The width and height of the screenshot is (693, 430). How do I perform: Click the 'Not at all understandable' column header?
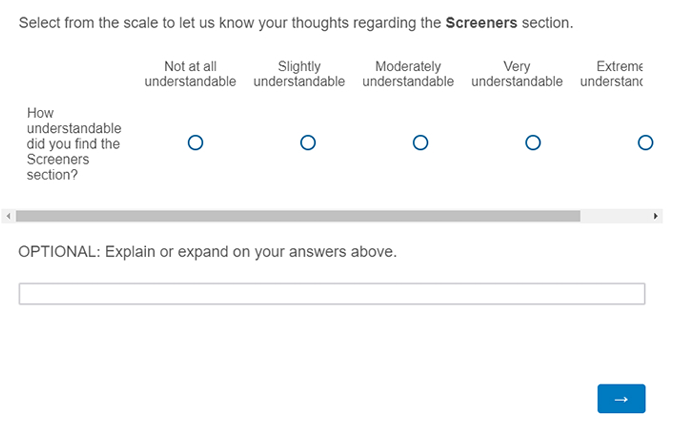pos(190,74)
